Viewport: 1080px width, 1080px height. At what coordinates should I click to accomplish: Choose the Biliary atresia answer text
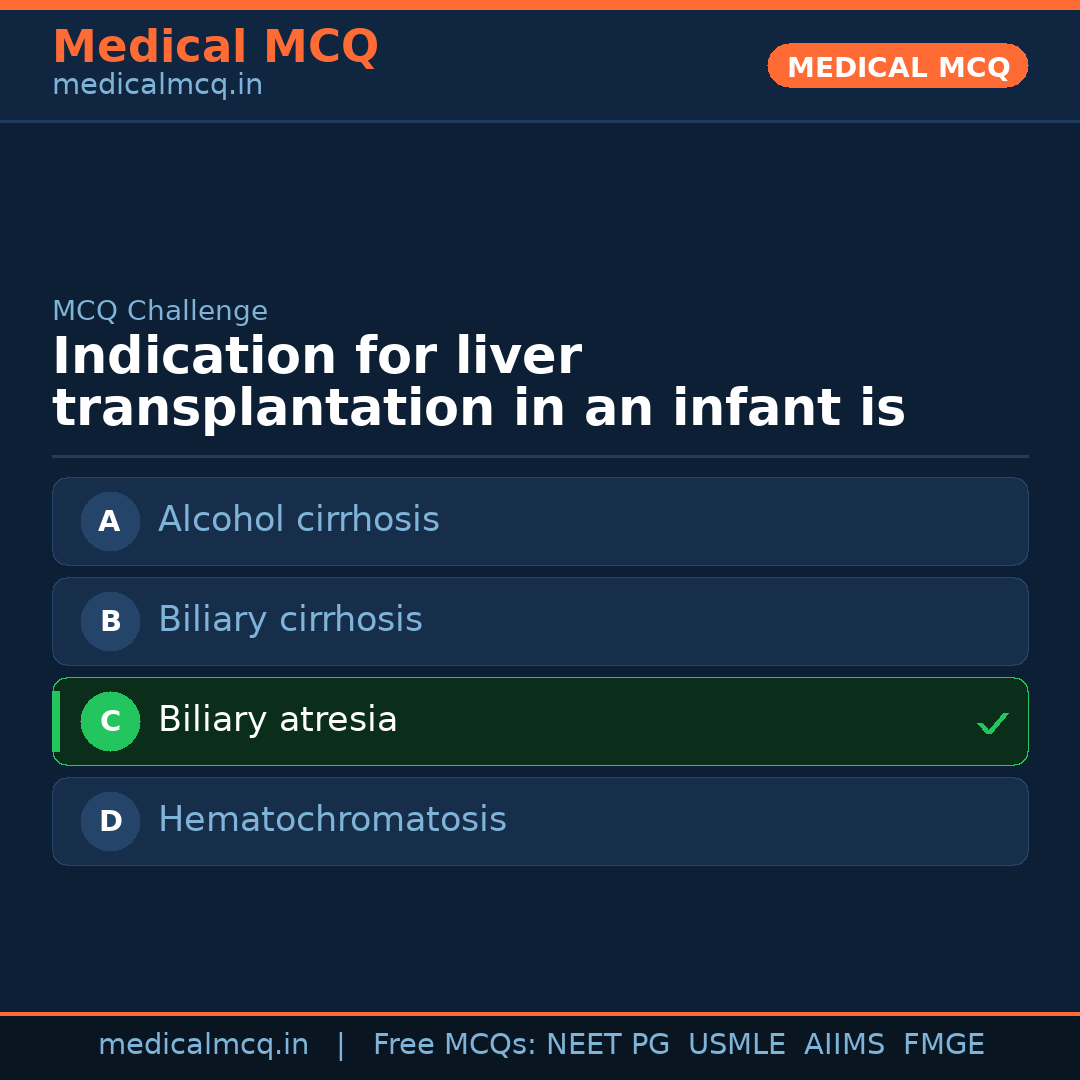278,720
